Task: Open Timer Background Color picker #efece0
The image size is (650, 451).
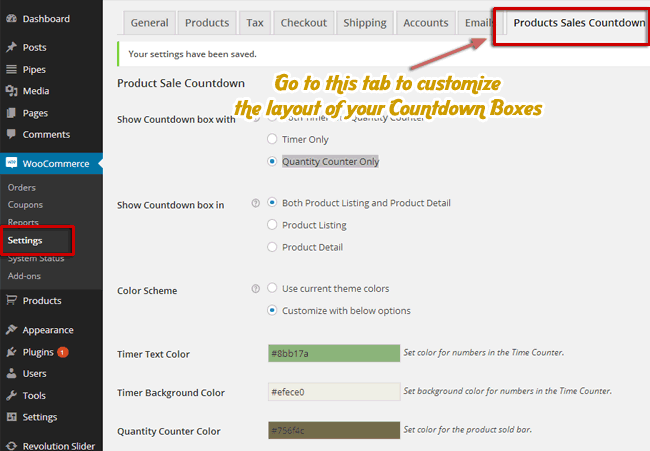Action: (334, 392)
